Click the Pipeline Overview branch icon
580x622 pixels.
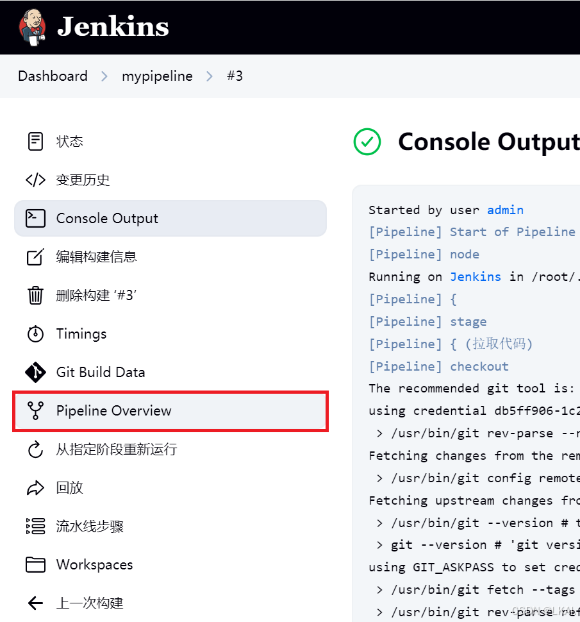pyautogui.click(x=35, y=411)
